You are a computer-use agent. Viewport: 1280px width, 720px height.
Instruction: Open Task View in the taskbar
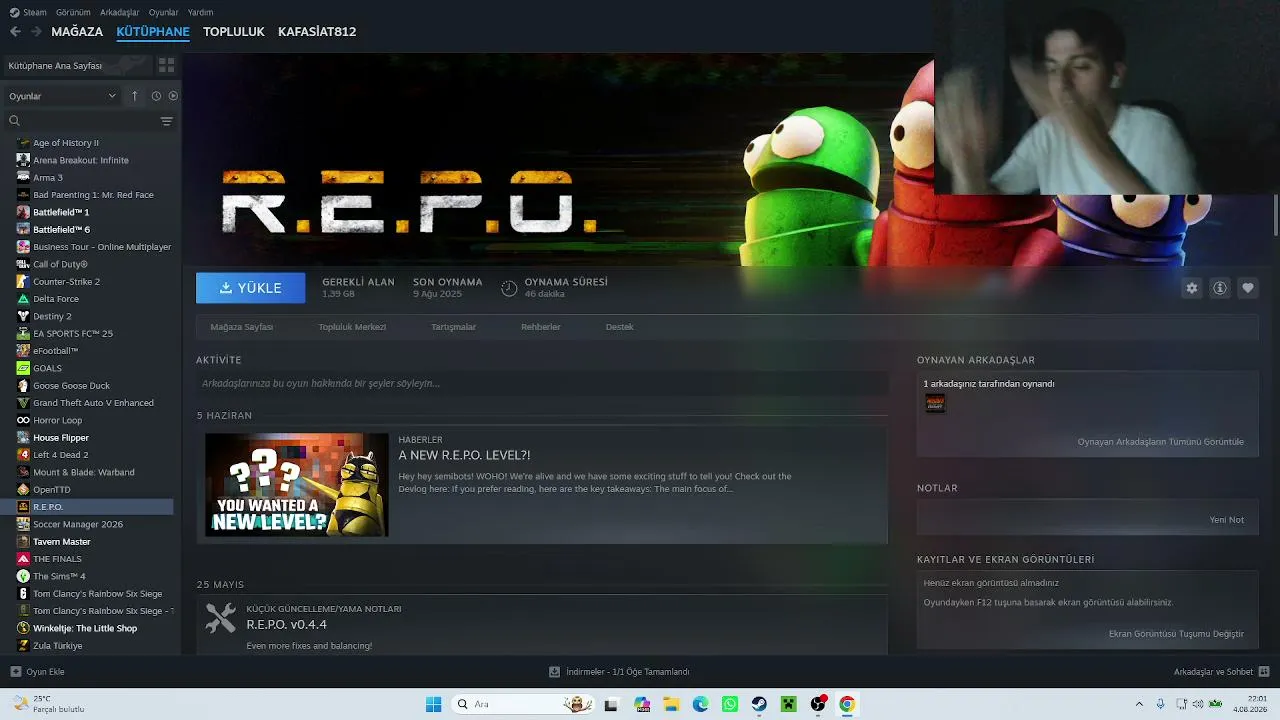[x=611, y=704]
